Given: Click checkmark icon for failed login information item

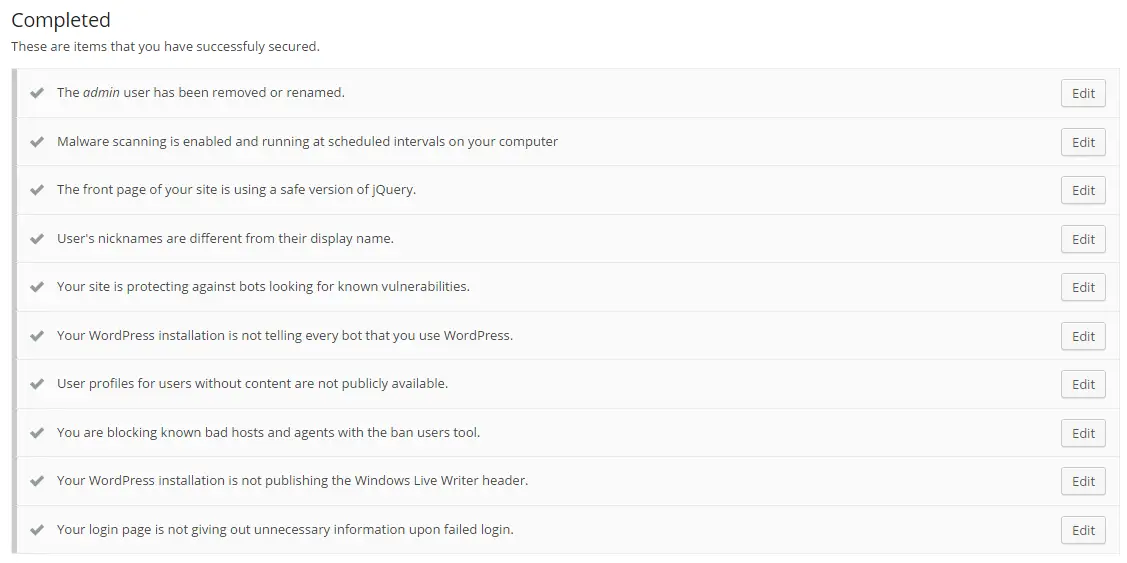Looking at the screenshot, I should 37,530.
